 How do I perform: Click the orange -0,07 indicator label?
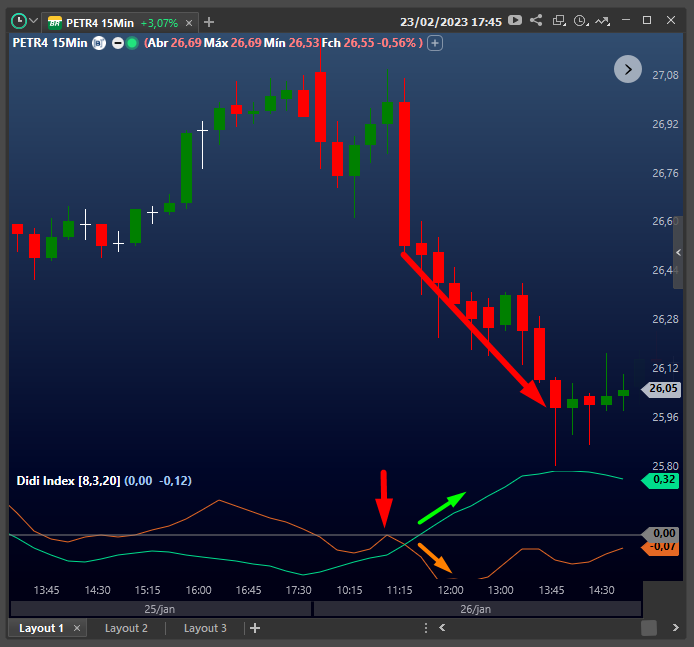click(x=661, y=548)
